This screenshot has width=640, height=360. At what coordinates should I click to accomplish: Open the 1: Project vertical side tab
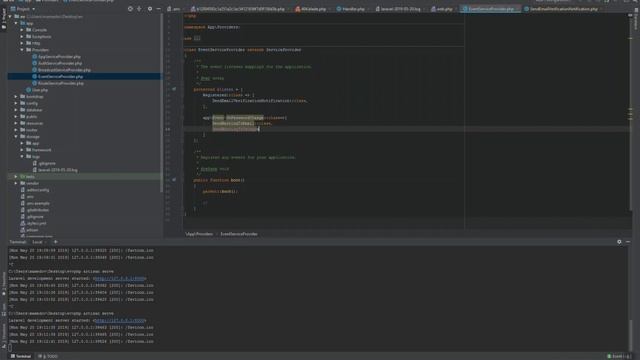[x=4, y=18]
